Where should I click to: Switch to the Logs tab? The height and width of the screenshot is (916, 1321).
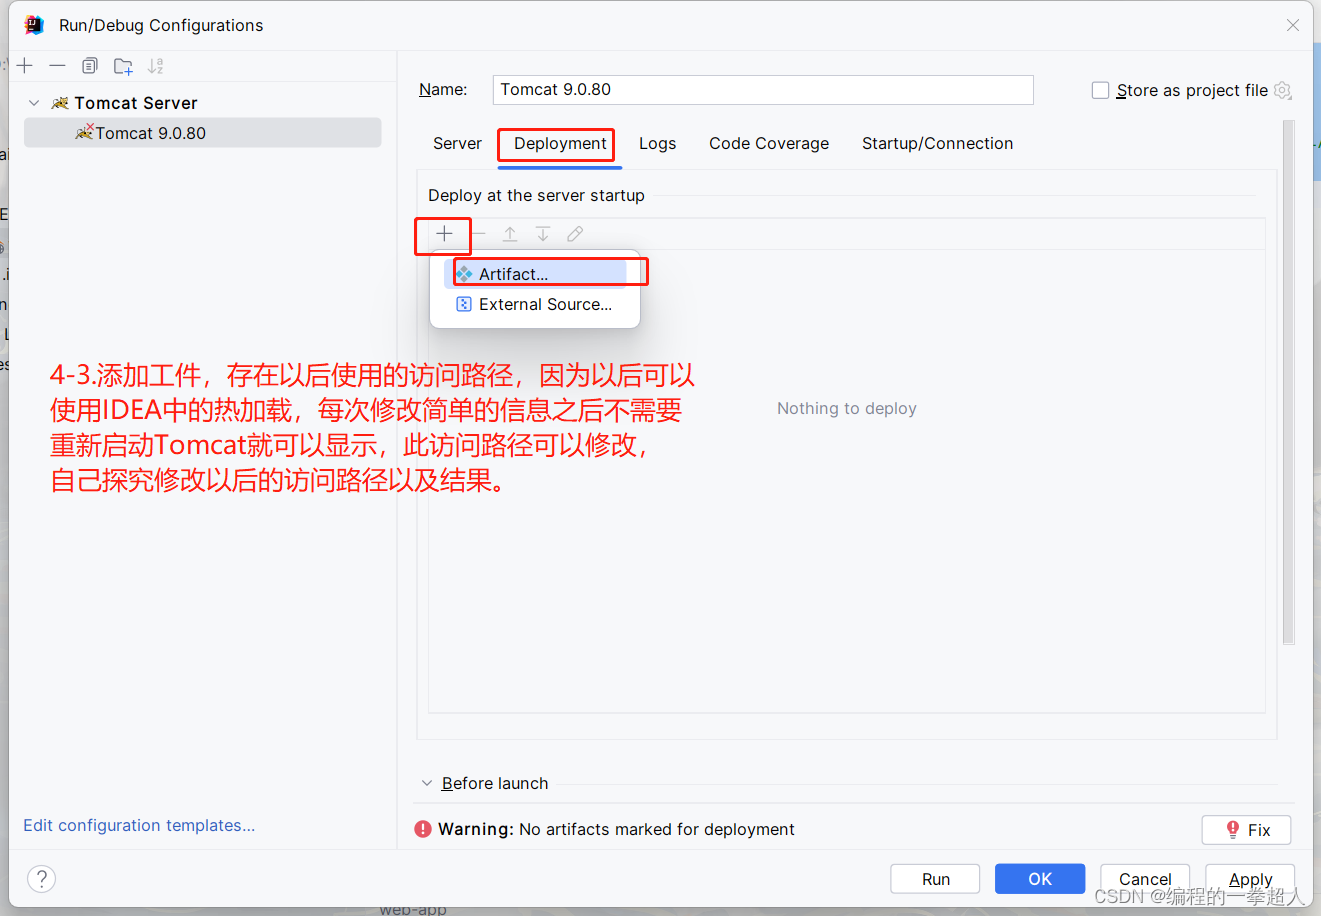[x=657, y=143]
